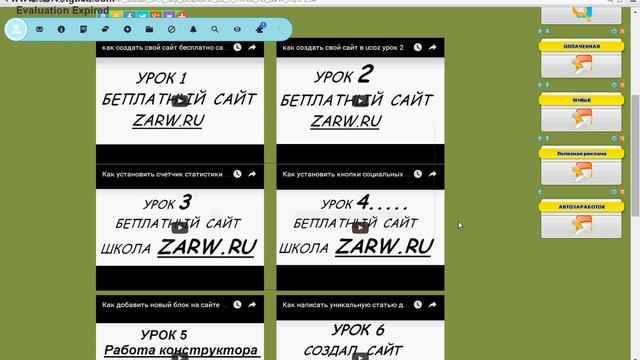Open video title 'как создать свой сайт в ucoz урок 2'
This screenshot has width=640, height=360.
(343, 47)
